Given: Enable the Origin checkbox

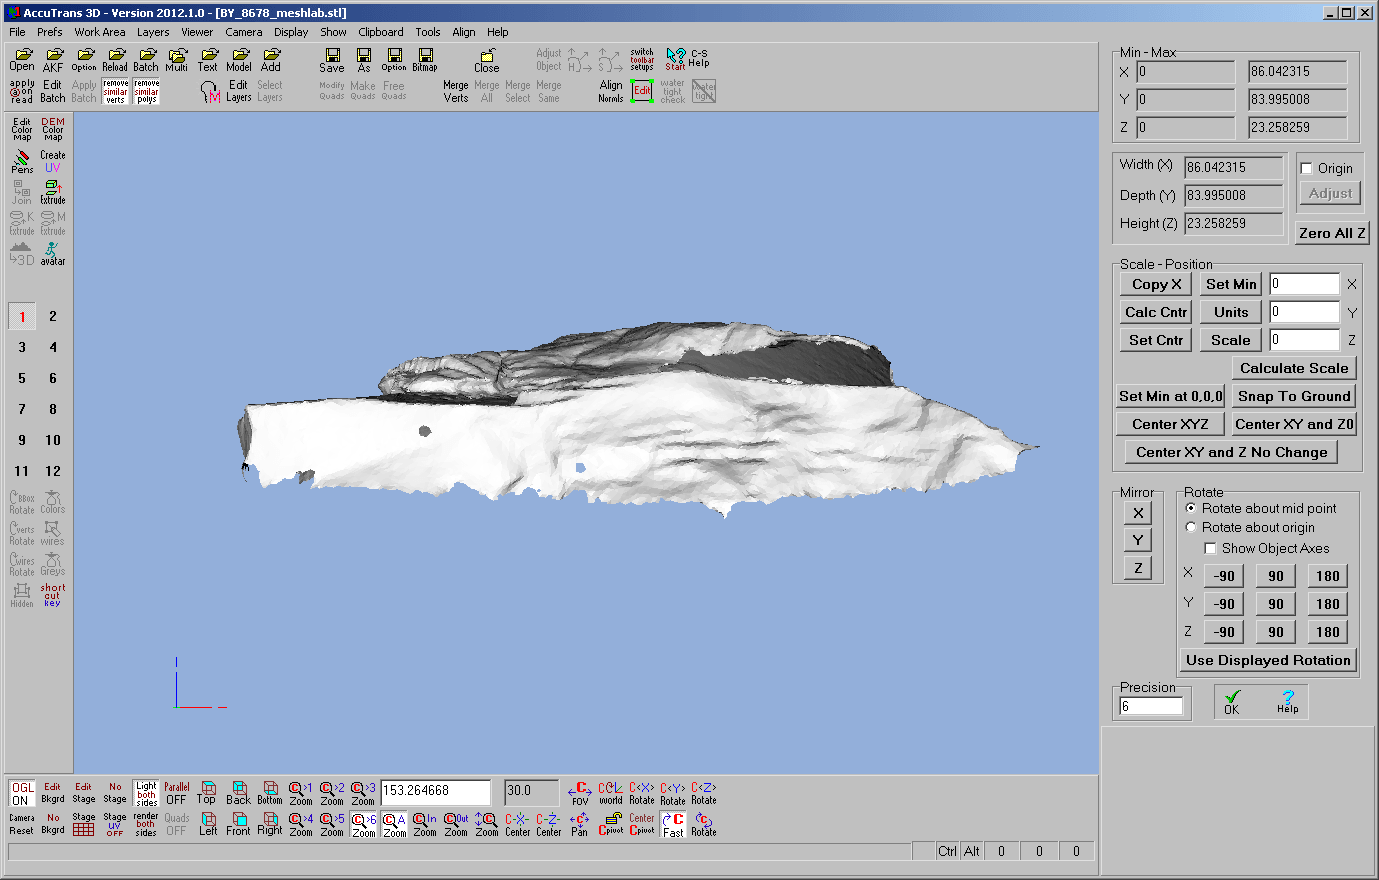Looking at the screenshot, I should click(1306, 168).
